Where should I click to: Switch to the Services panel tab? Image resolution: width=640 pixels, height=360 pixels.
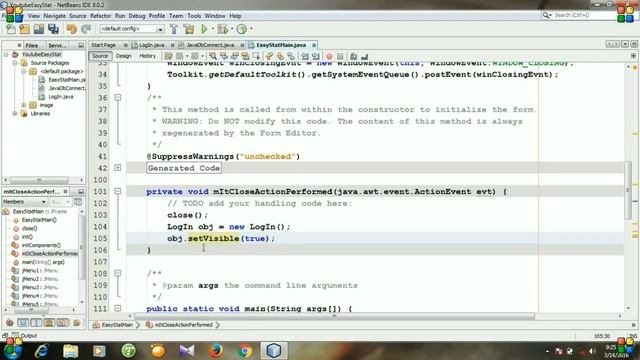click(58, 45)
